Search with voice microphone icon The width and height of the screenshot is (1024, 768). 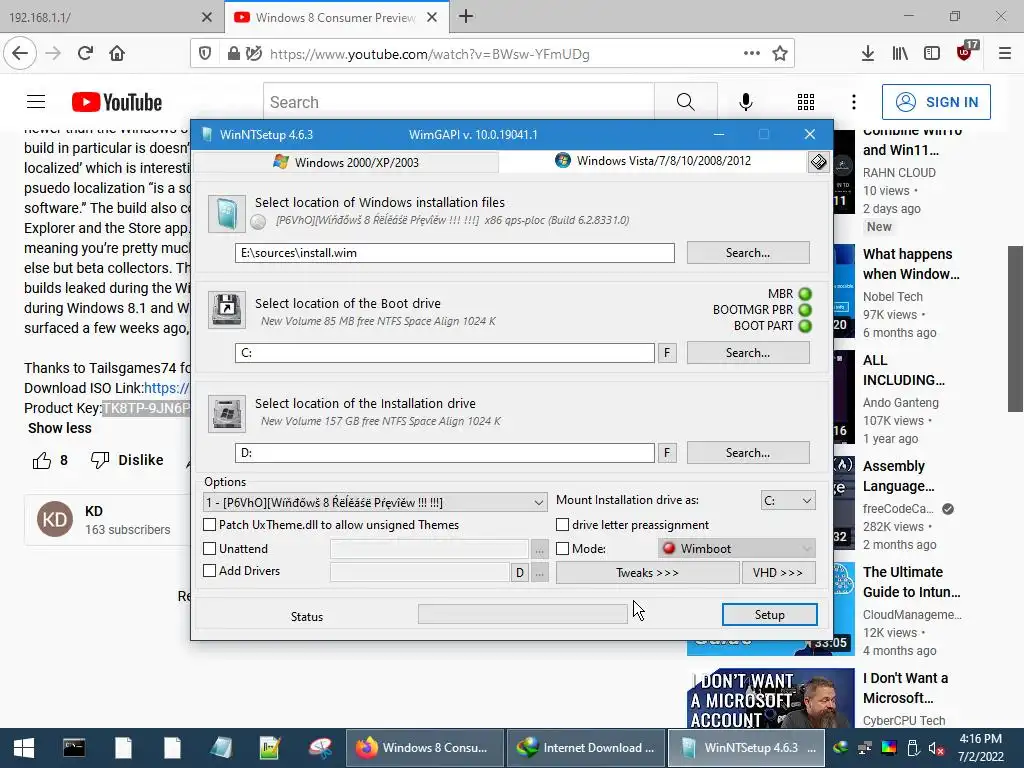tap(746, 102)
